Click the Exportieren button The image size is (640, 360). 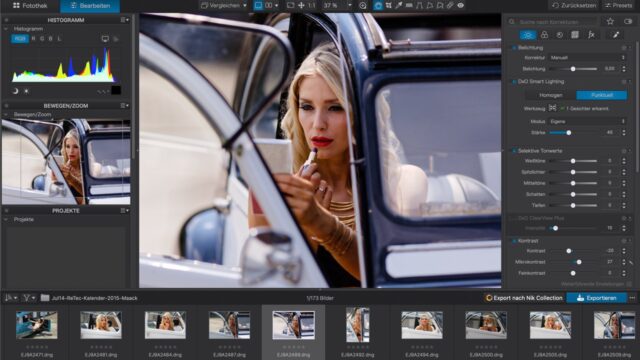coord(596,298)
